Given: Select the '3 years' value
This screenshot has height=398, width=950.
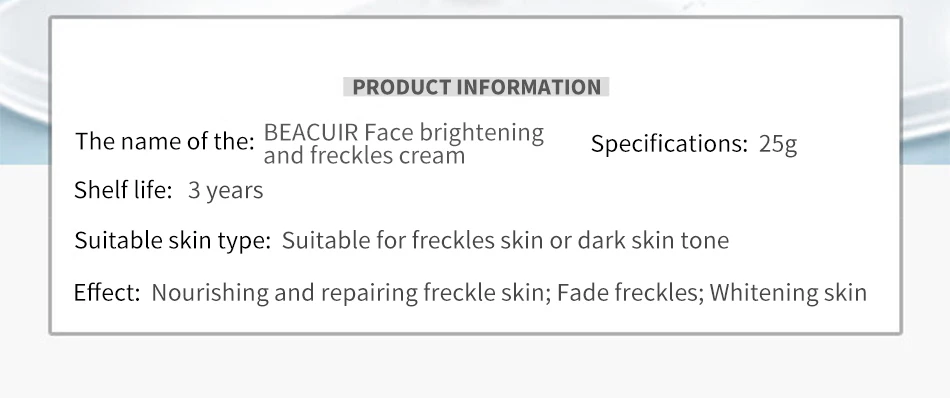Looking at the screenshot, I should tap(225, 191).
